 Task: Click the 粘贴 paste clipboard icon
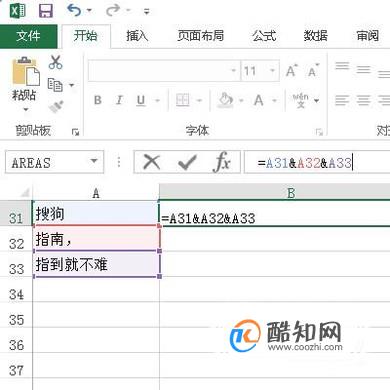pyautogui.click(x=25, y=71)
